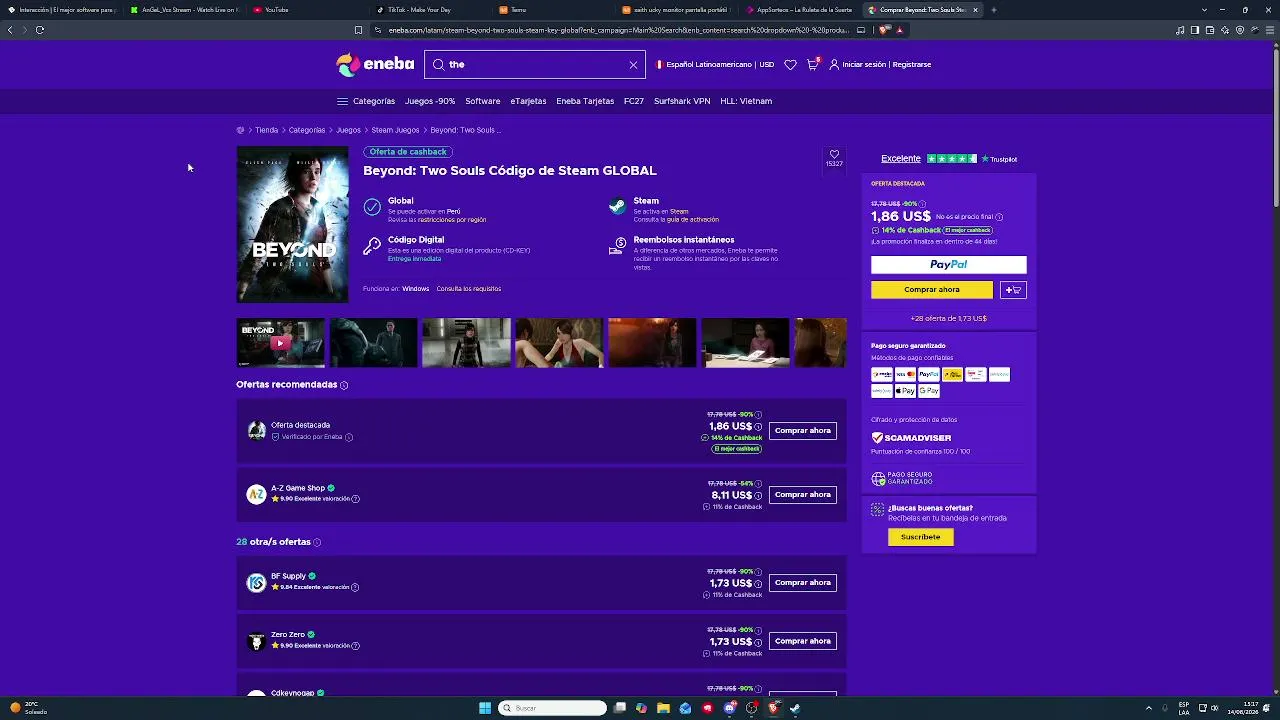Open the Entrega inmediata link
The height and width of the screenshot is (720, 1280).
click(414, 259)
